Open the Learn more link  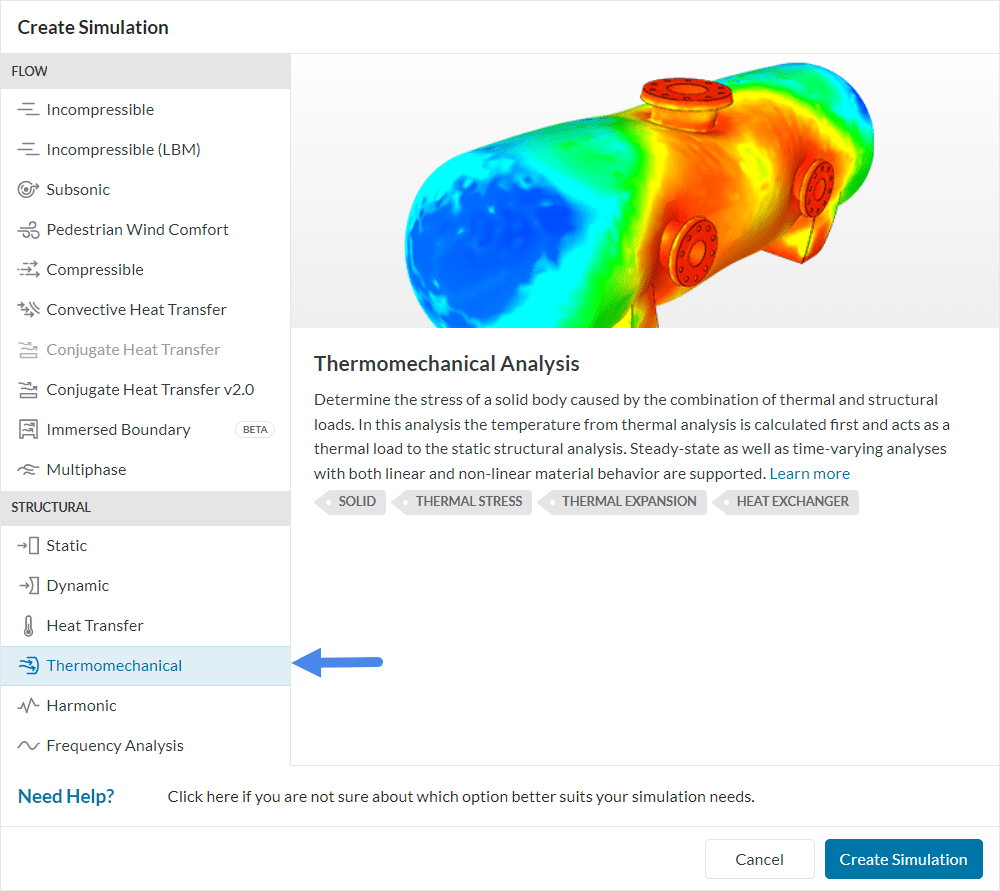tap(809, 473)
